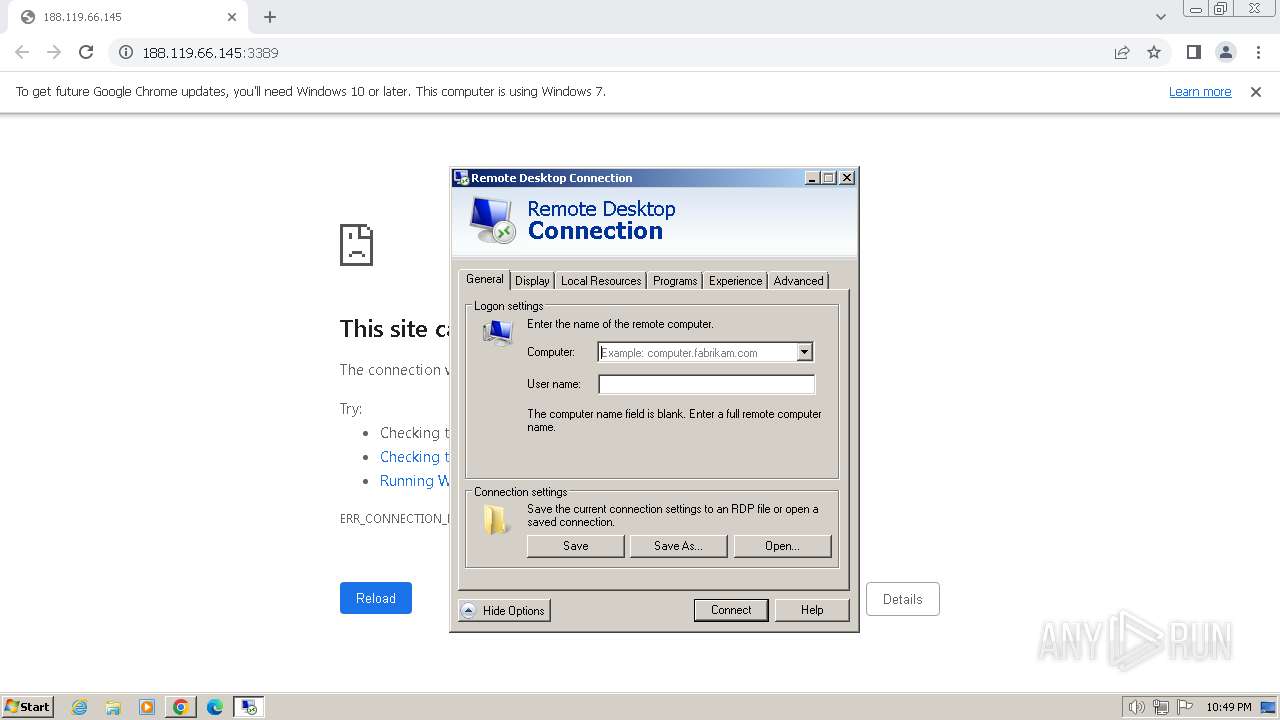Switch to the General tab
This screenshot has height=720, width=1280.
point(485,280)
